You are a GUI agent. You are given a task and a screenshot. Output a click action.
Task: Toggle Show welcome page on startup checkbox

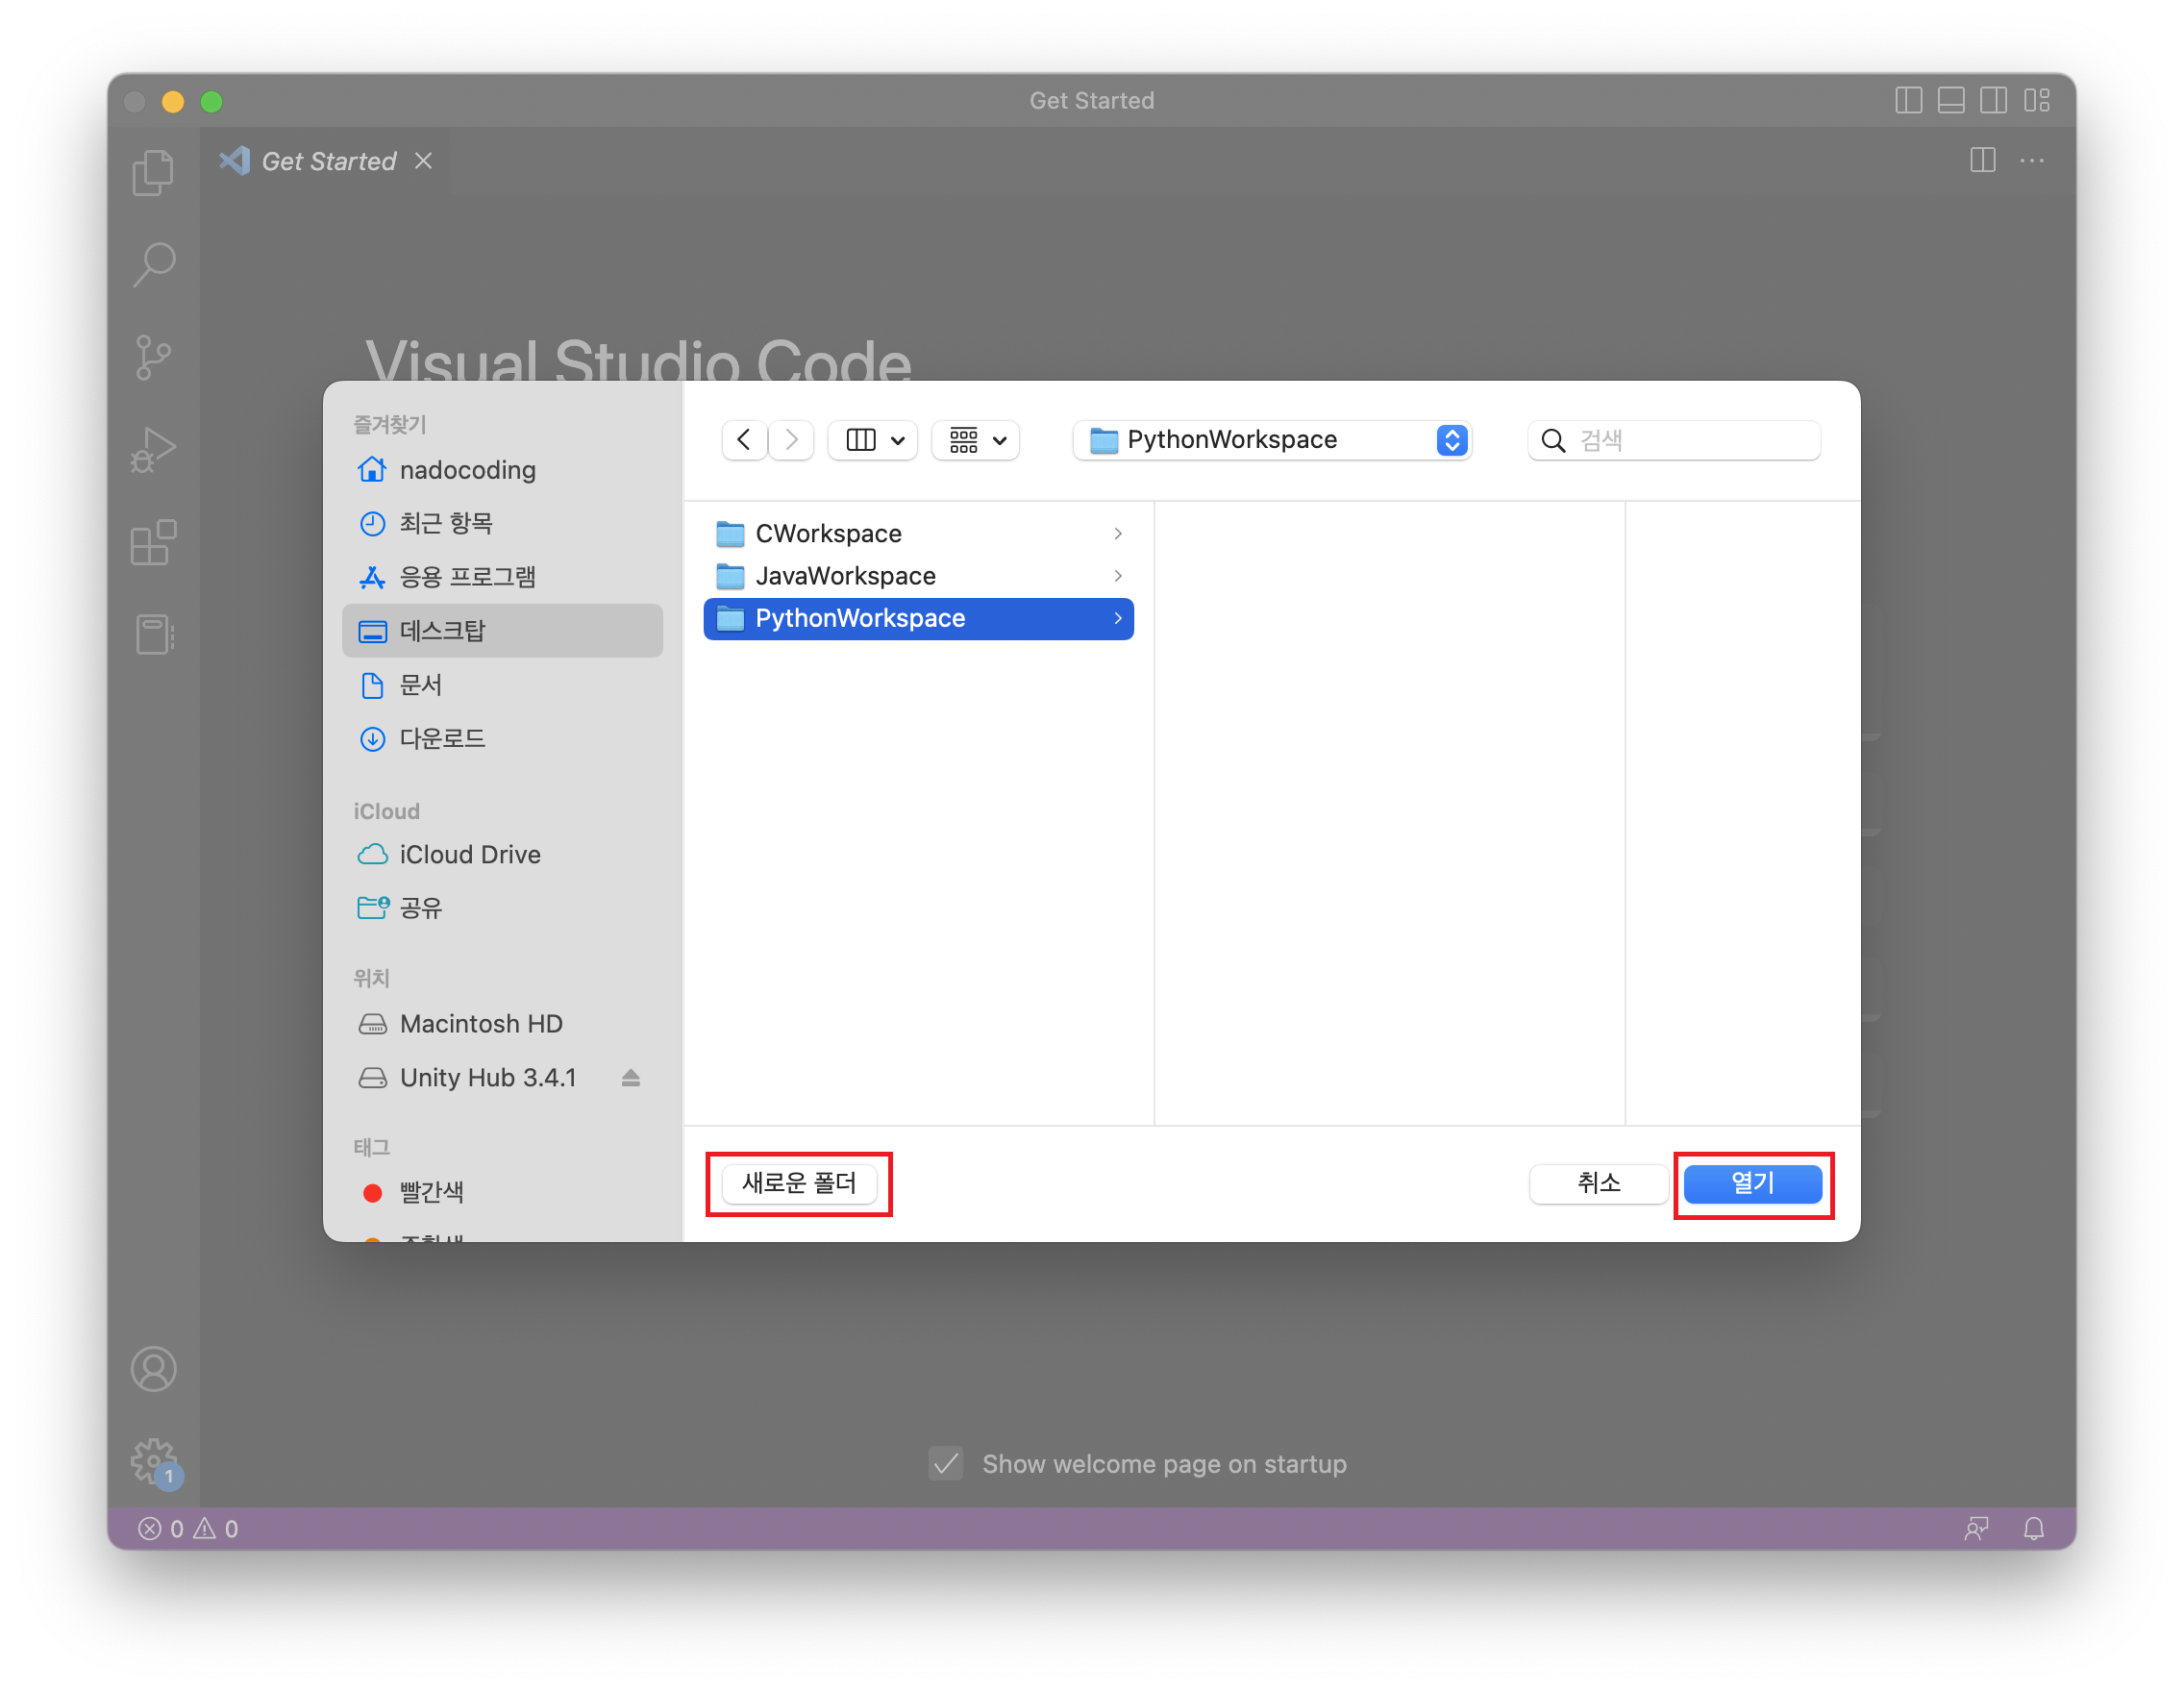click(945, 1463)
